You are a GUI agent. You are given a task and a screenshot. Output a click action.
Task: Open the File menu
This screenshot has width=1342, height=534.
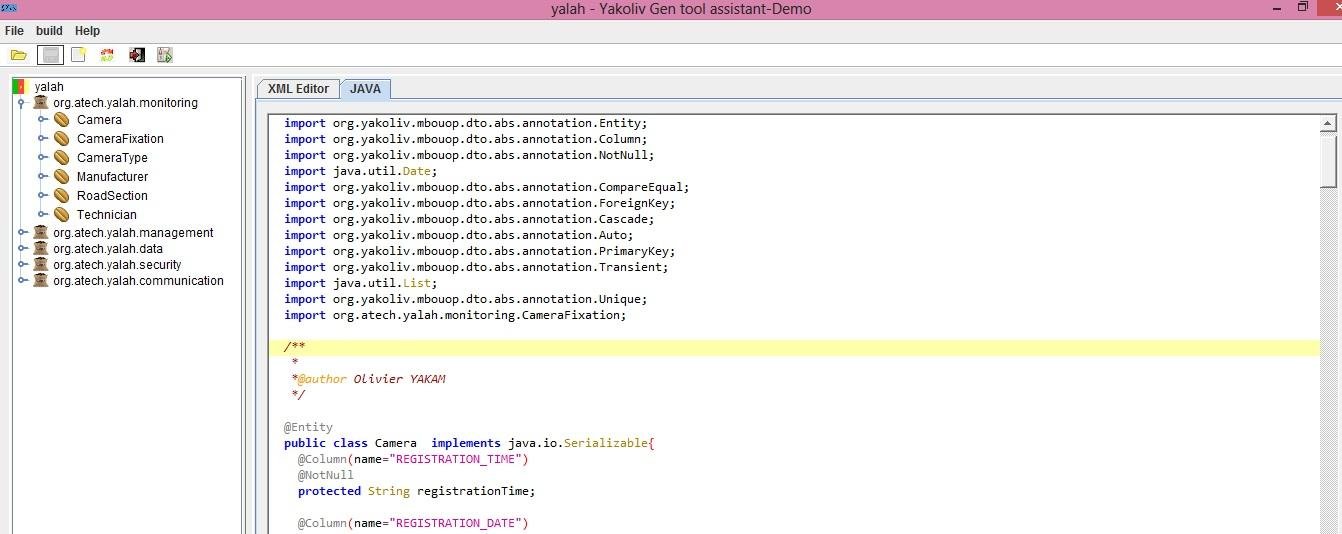(14, 31)
